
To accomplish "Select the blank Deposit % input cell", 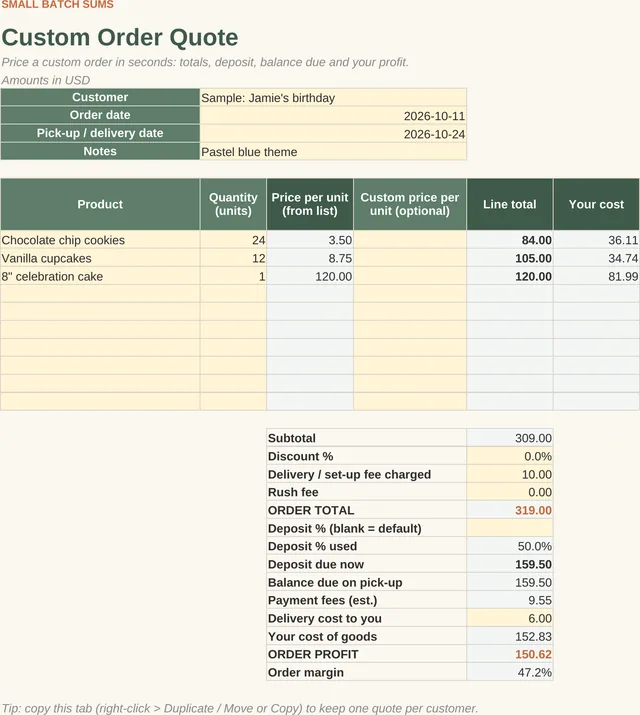I will tap(510, 528).
